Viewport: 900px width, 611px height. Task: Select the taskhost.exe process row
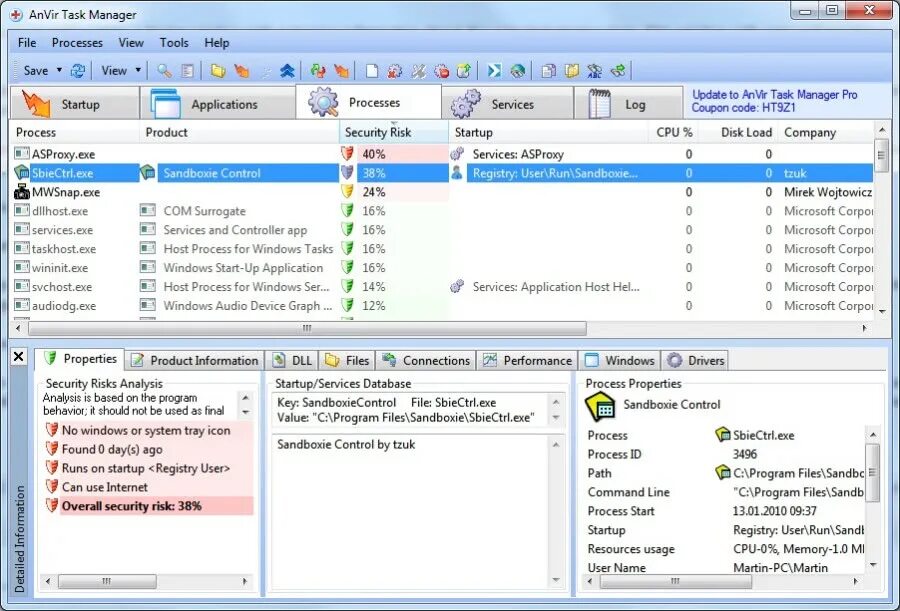(x=443, y=249)
